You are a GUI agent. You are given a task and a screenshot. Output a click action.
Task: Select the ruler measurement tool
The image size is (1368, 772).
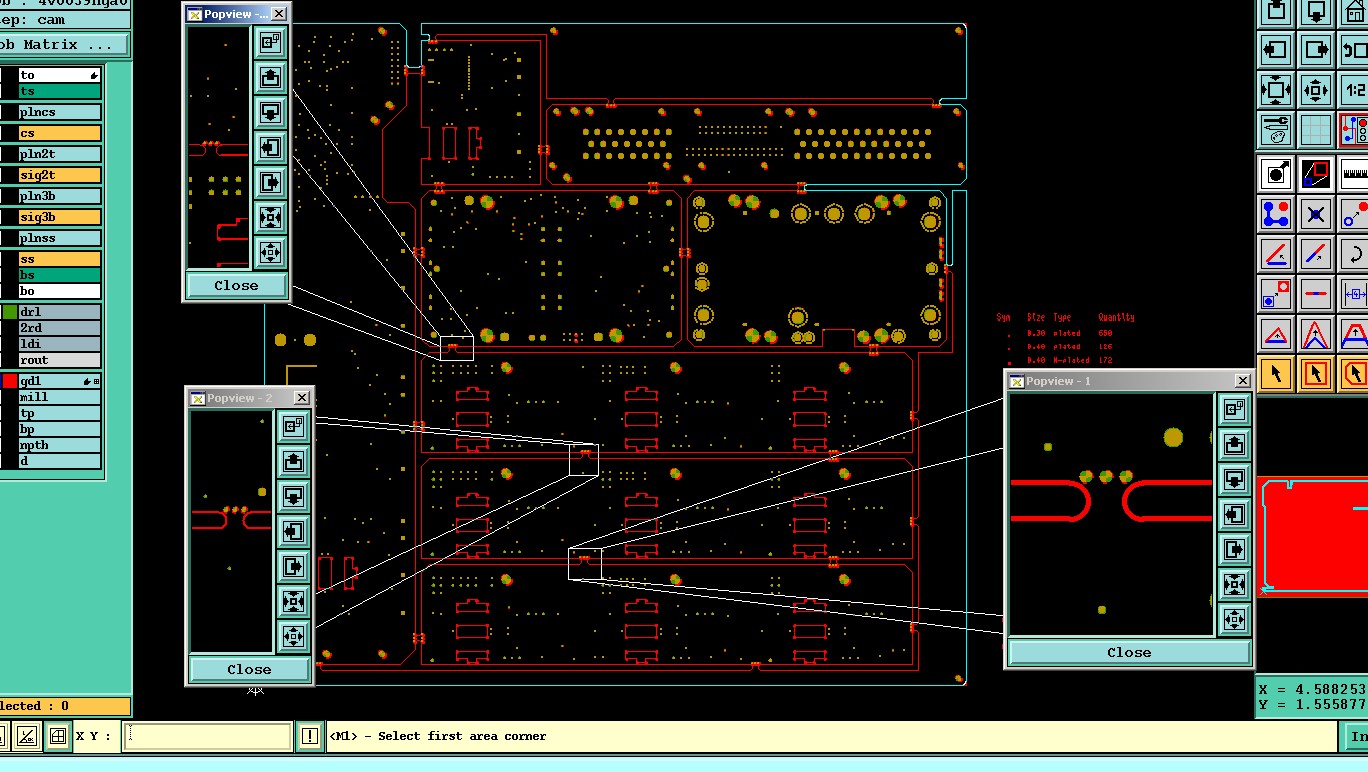pyautogui.click(x=1354, y=173)
